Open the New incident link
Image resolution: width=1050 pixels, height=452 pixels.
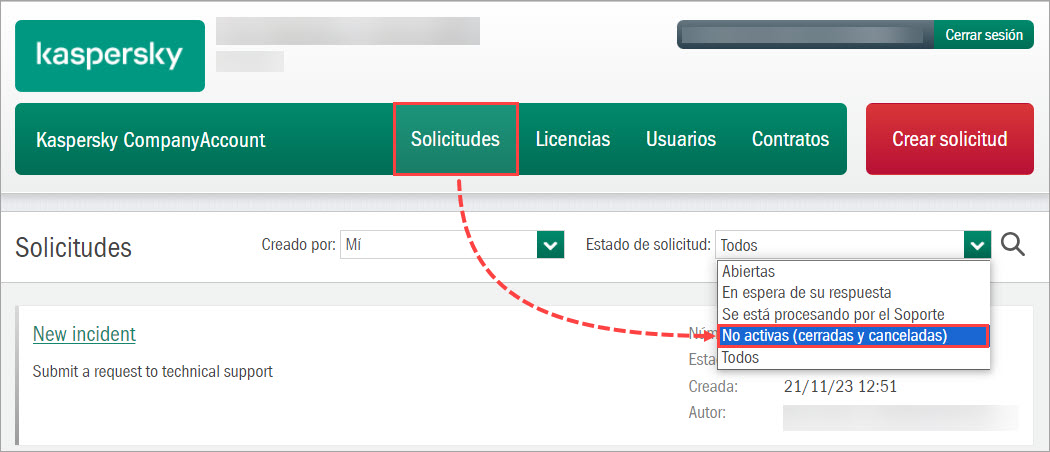click(84, 333)
